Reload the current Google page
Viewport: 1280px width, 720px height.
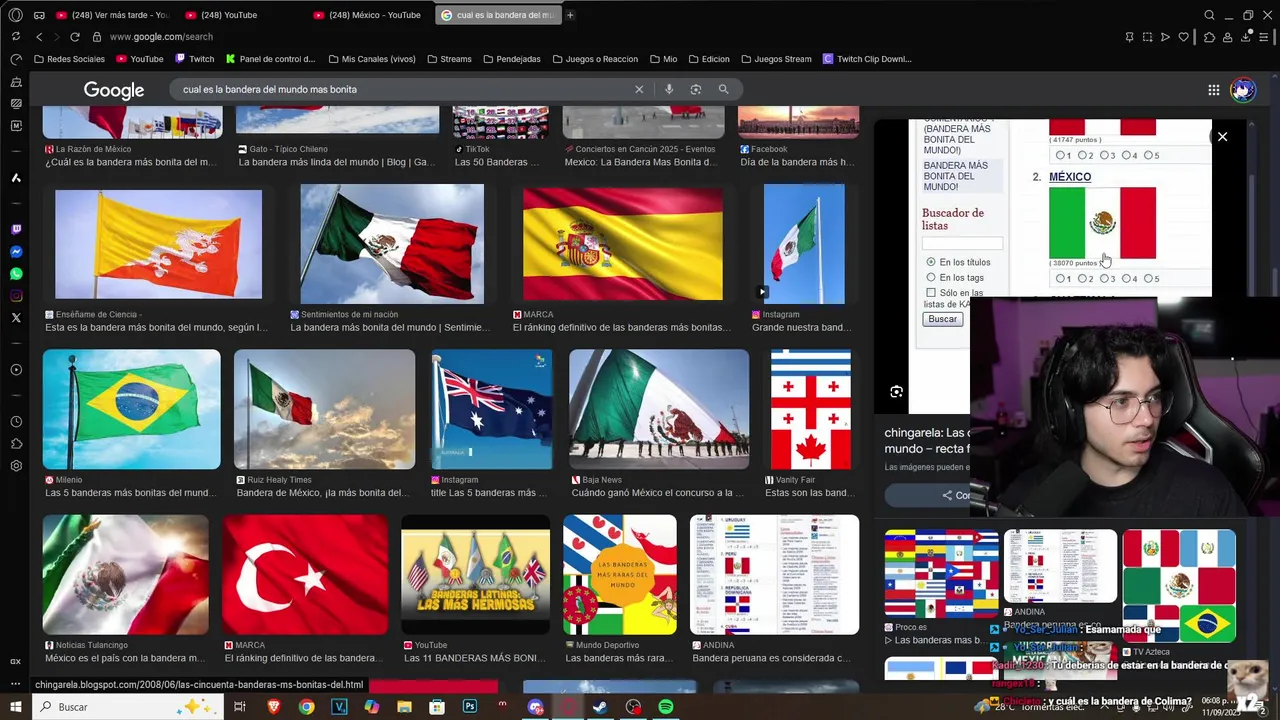point(74,37)
